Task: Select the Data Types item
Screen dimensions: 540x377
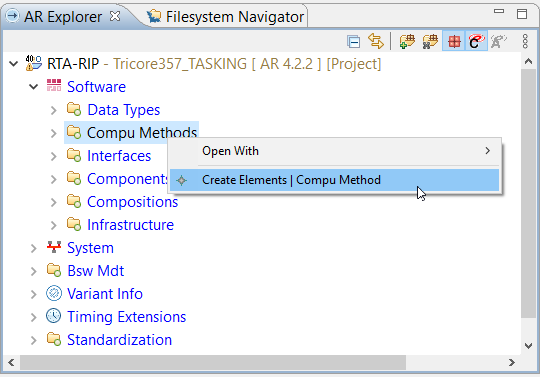Action: [x=124, y=110]
